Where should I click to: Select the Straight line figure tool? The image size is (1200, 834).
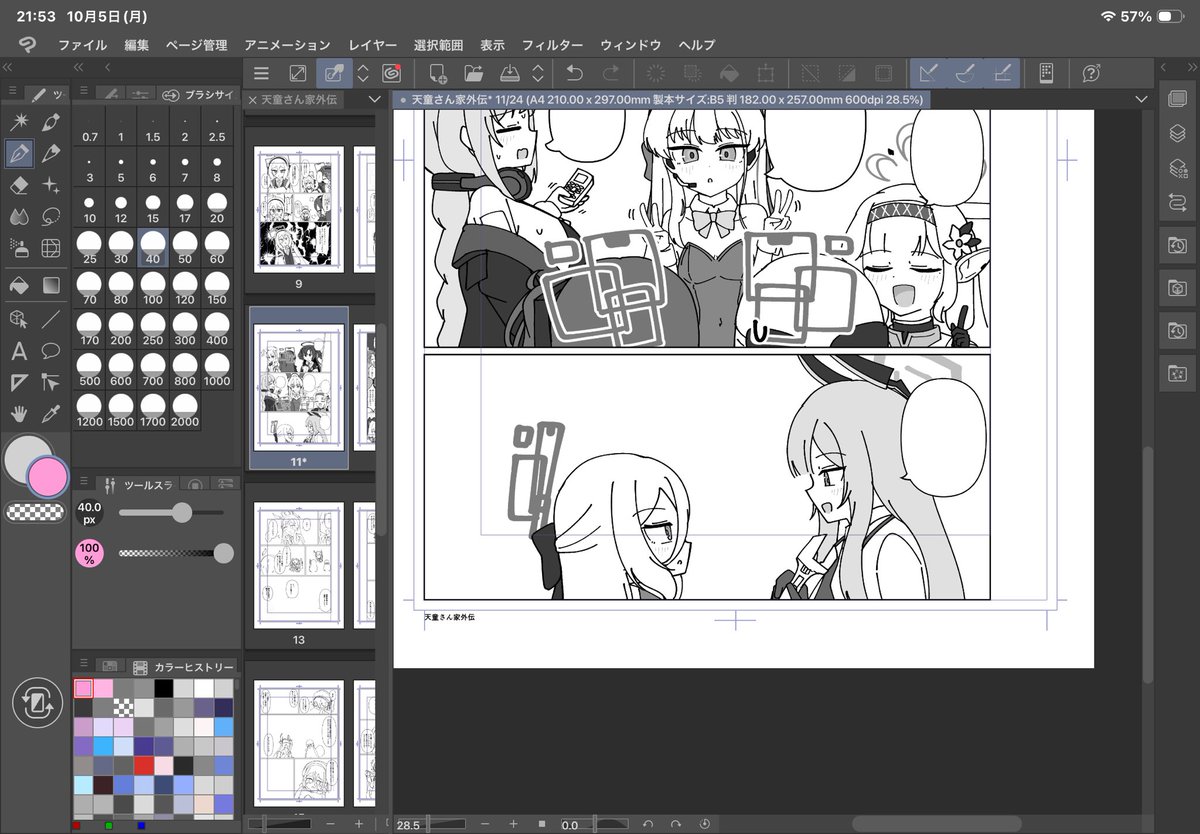coord(50,318)
